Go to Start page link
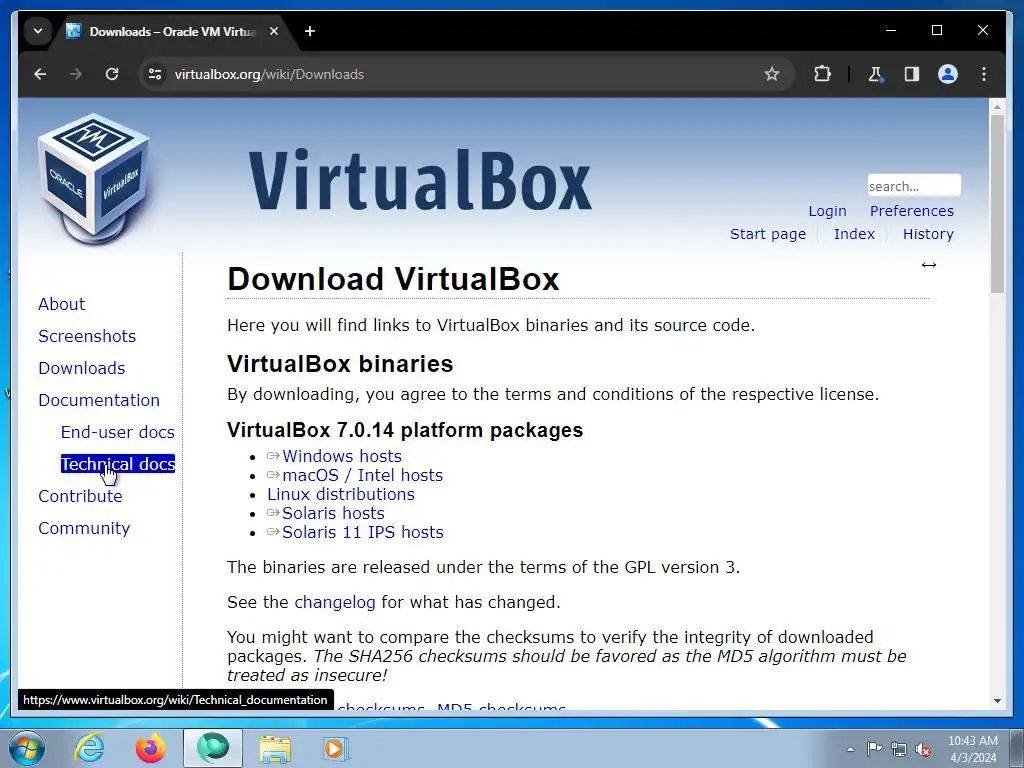 click(x=768, y=234)
